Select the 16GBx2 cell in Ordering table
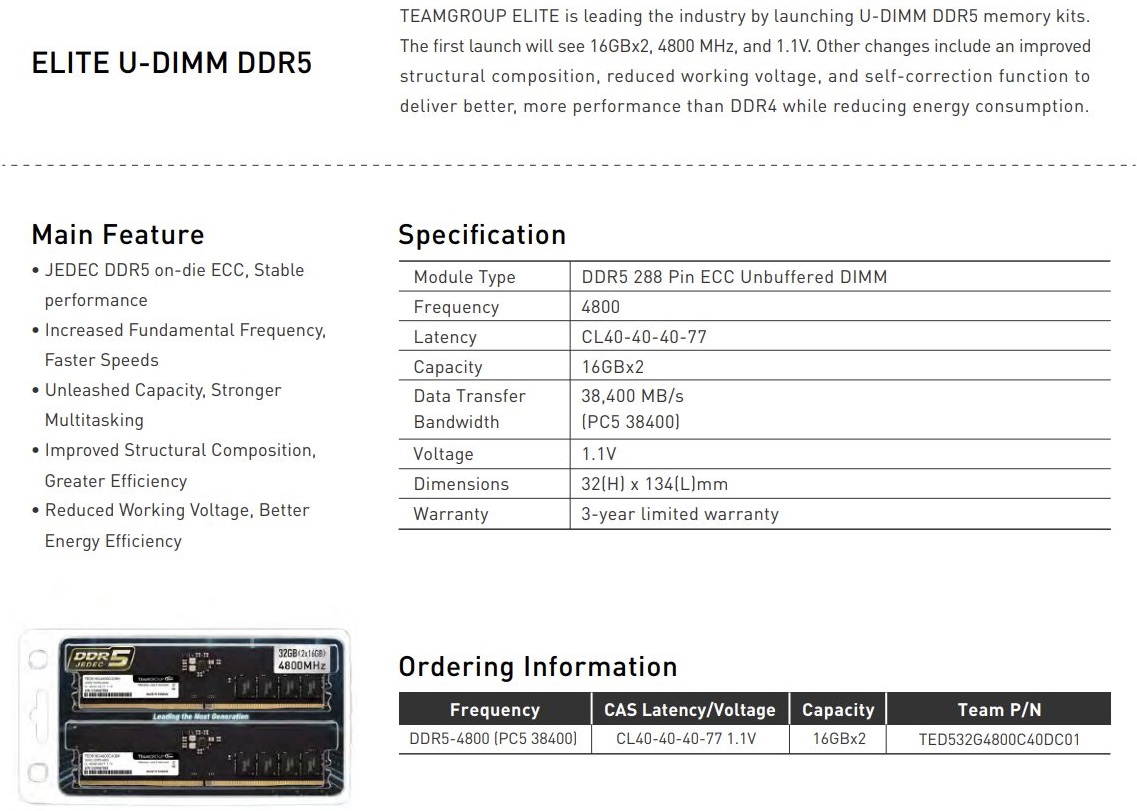The image size is (1137, 811). pos(839,739)
